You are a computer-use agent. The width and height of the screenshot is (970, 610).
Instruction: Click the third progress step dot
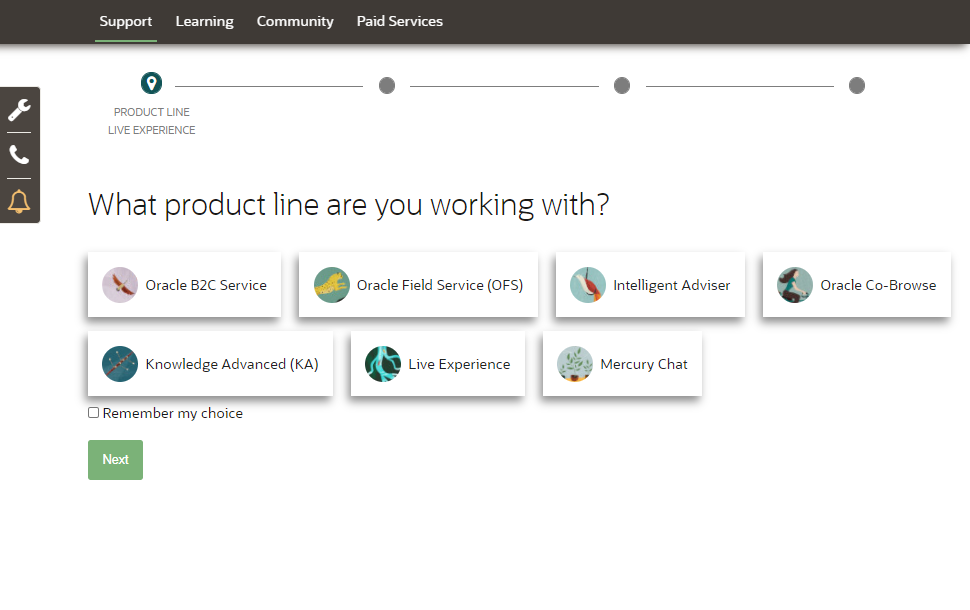point(622,85)
